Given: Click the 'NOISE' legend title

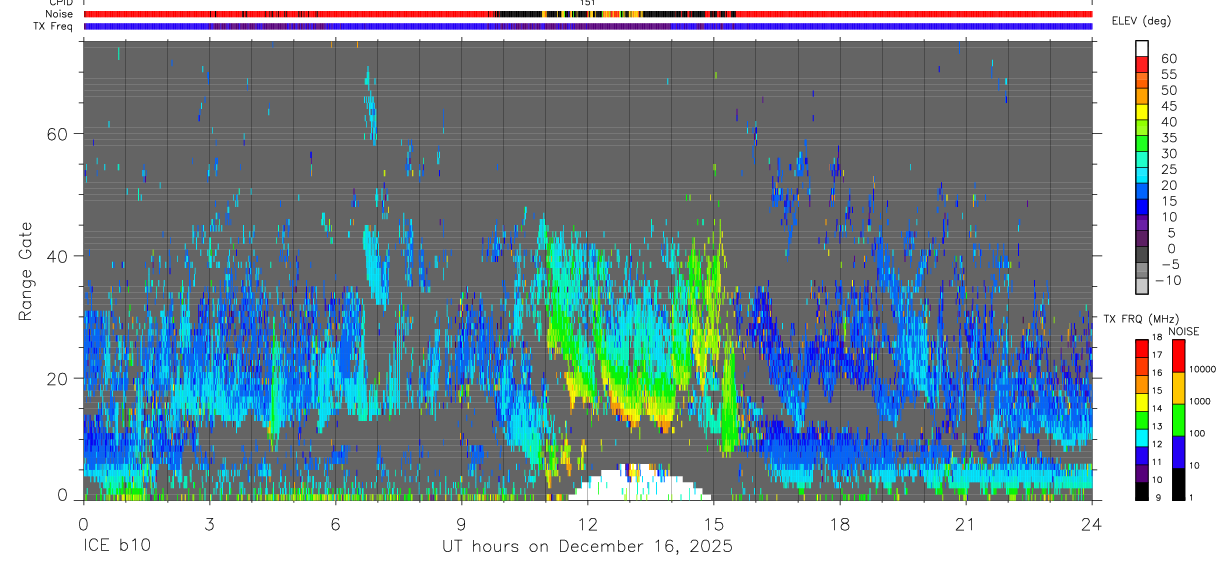Looking at the screenshot, I should [1182, 331].
